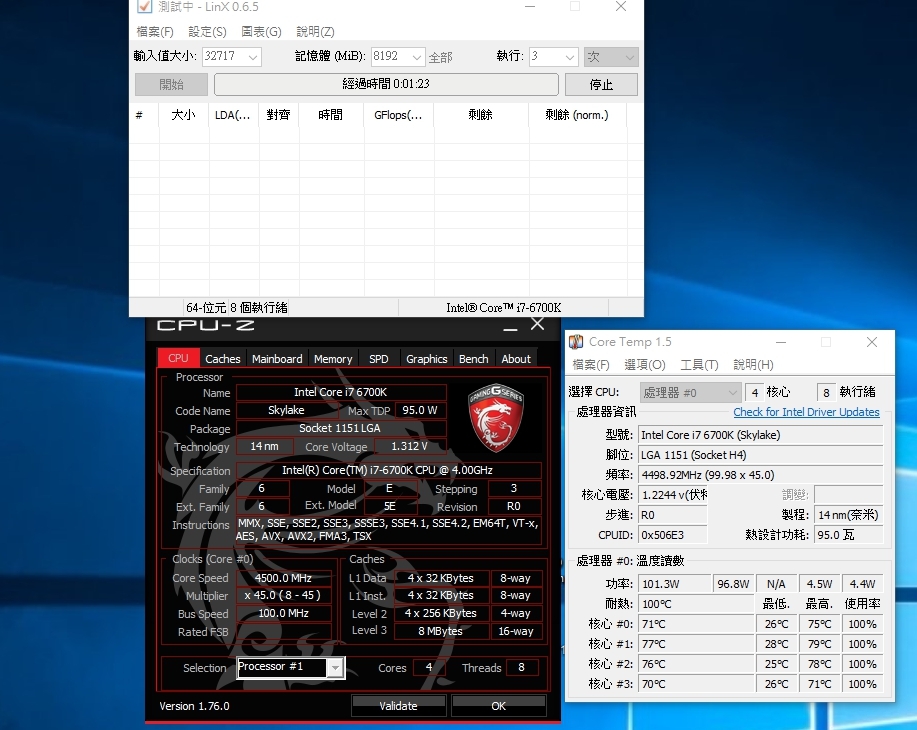Click the 對齊 column header in LinX
The height and width of the screenshot is (730, 917).
(279, 115)
